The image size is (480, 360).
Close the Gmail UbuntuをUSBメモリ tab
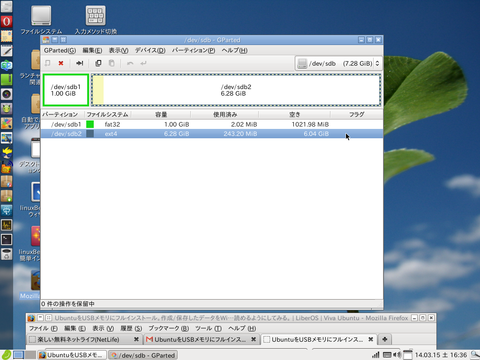pyautogui.click(x=253, y=339)
